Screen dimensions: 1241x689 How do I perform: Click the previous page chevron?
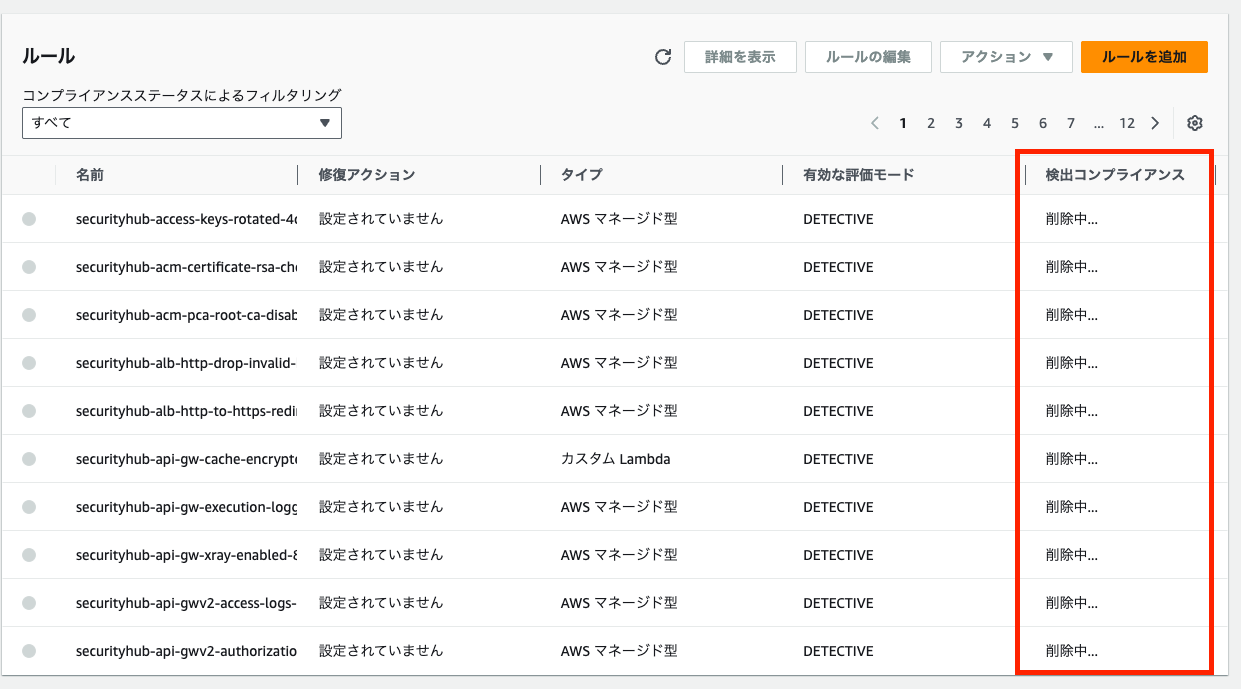[x=875, y=122]
